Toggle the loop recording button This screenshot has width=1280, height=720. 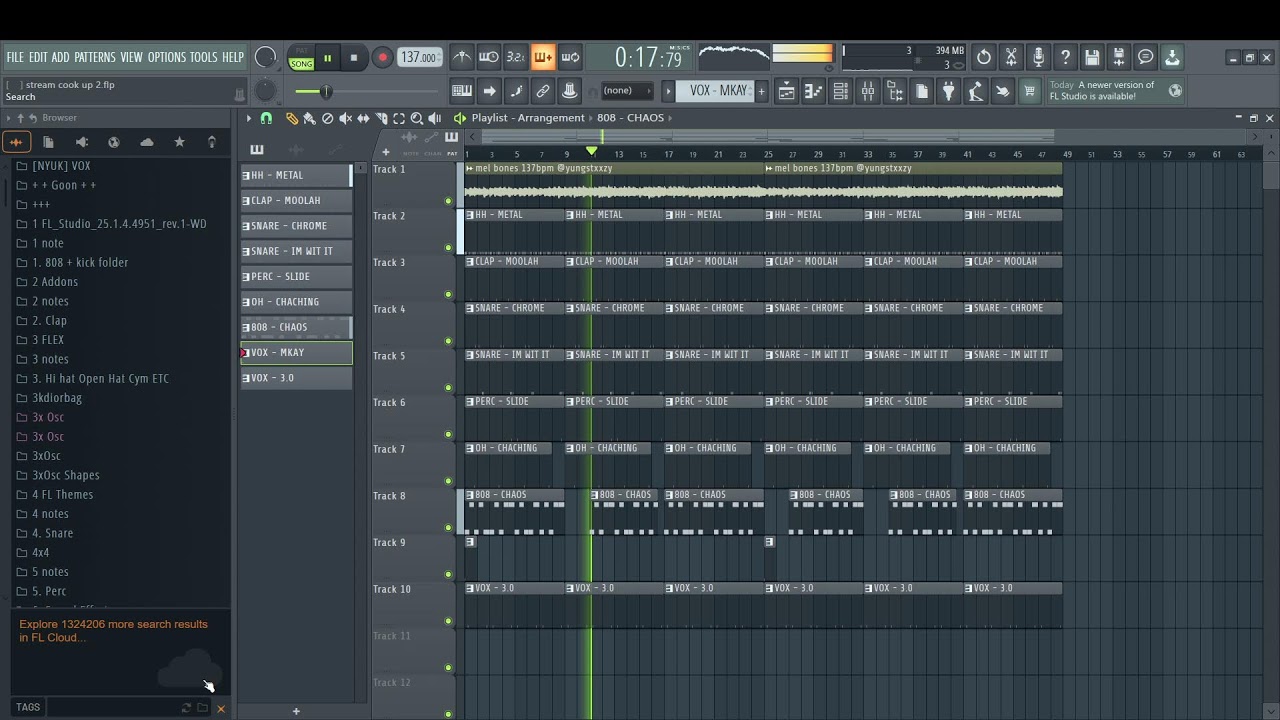570,57
